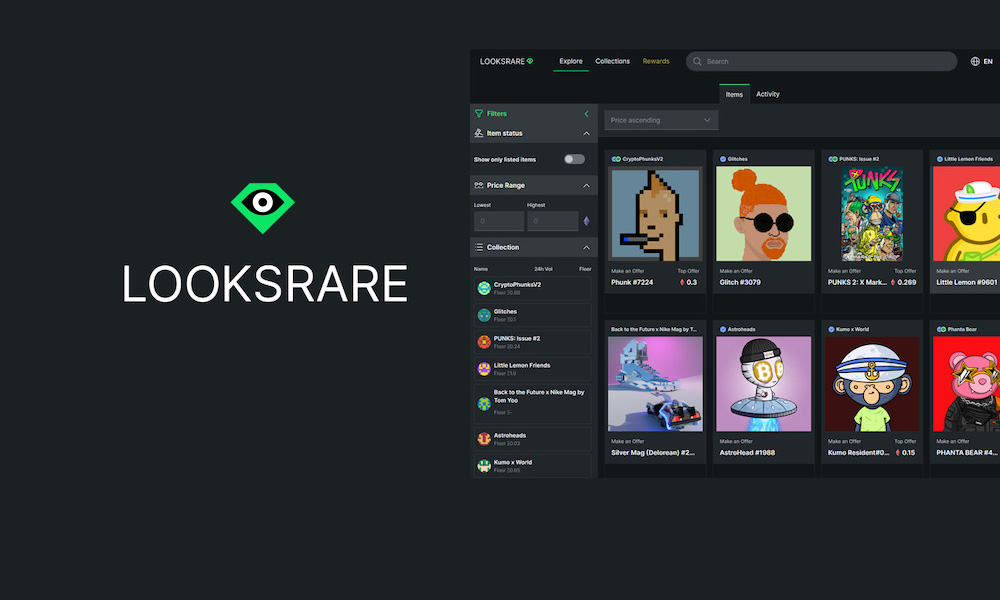
Task: Switch to the Activity tab
Action: pyautogui.click(x=768, y=94)
